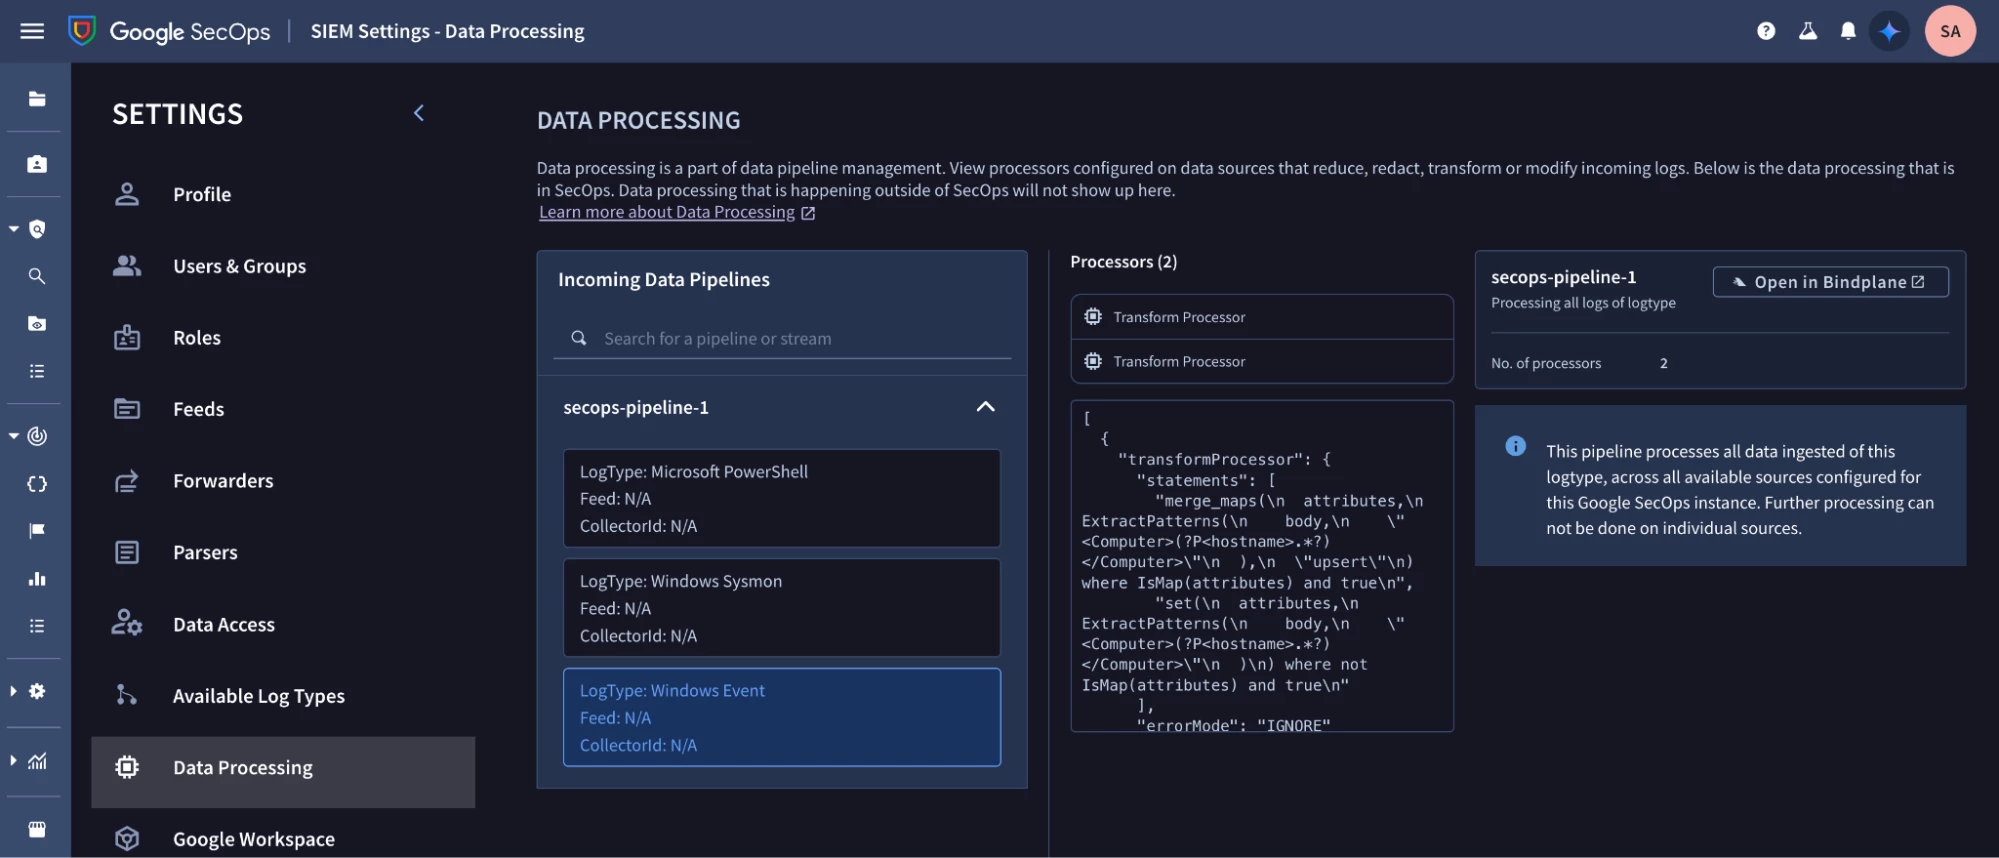This screenshot has height=858, width=1999.
Task: Open the SA user account avatar
Action: 1950,31
